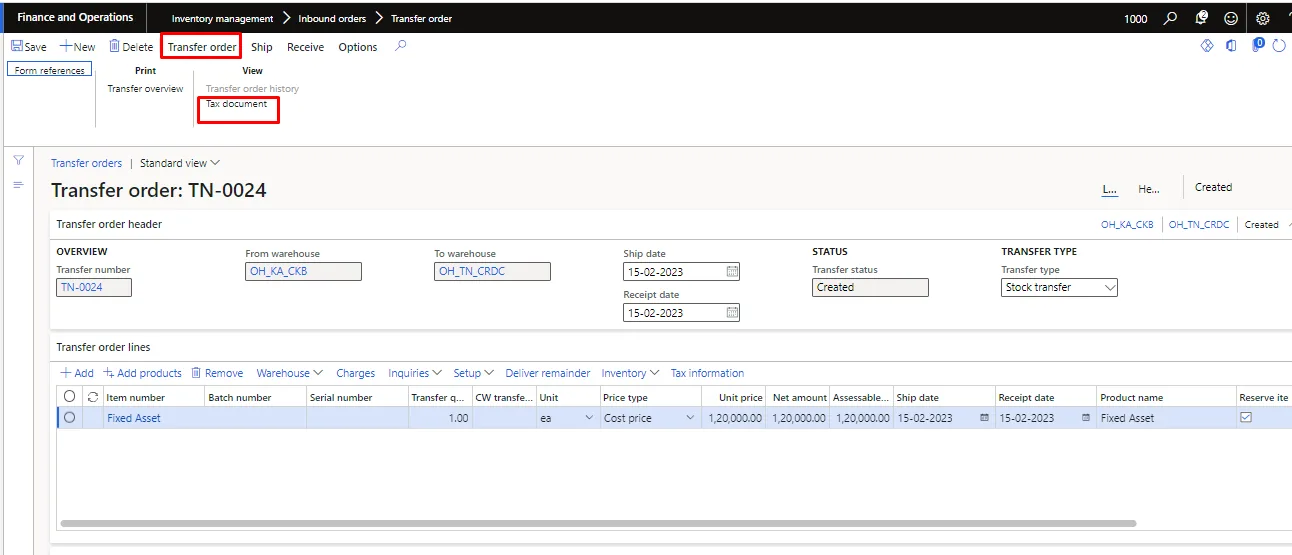Click Add products button

click(x=143, y=373)
